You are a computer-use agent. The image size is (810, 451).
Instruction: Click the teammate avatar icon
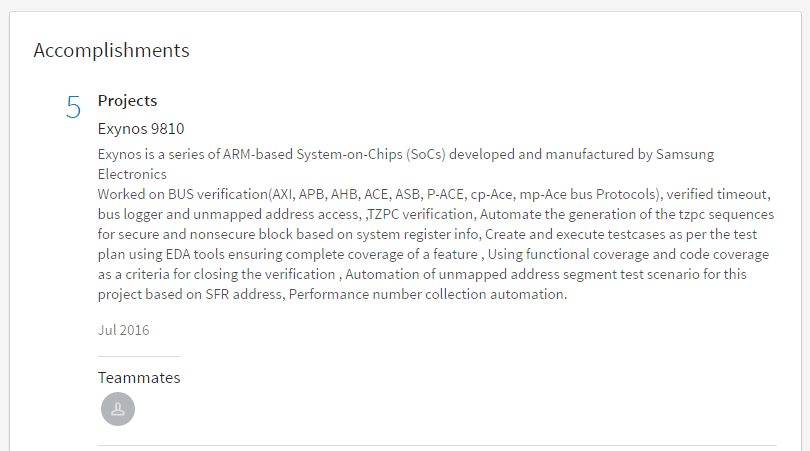(118, 409)
